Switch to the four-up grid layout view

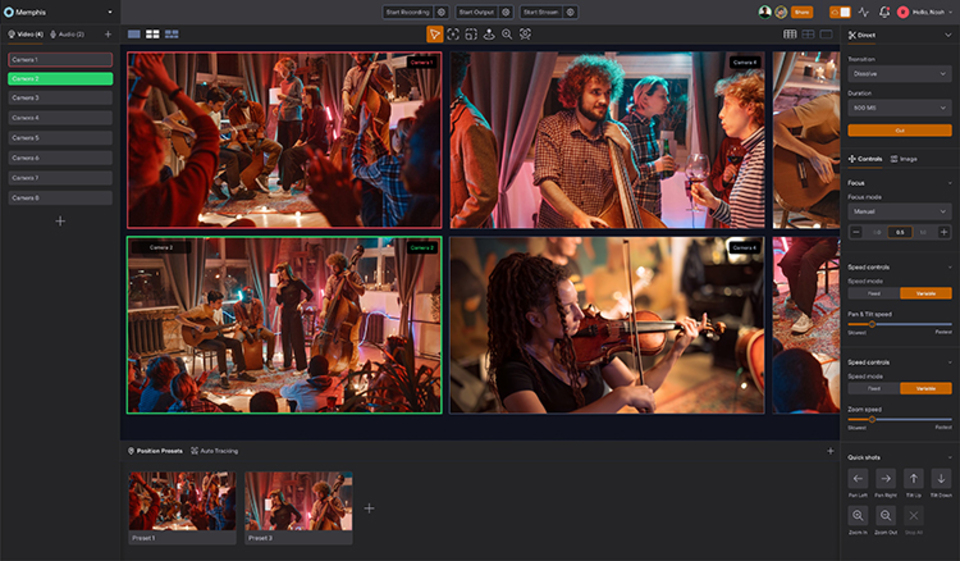pyautogui.click(x=152, y=34)
